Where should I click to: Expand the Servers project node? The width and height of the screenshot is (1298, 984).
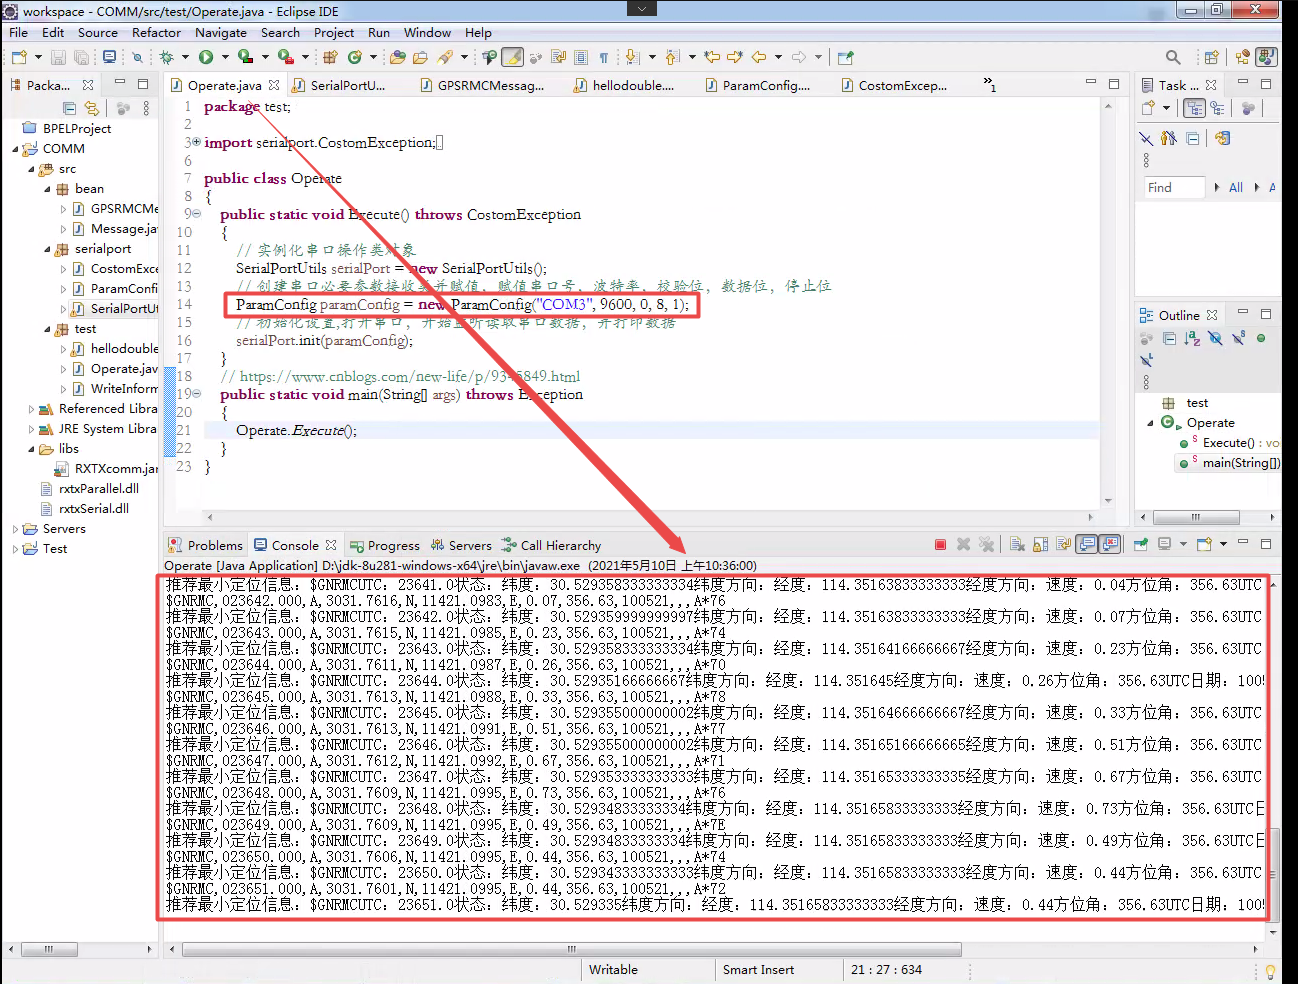point(15,529)
